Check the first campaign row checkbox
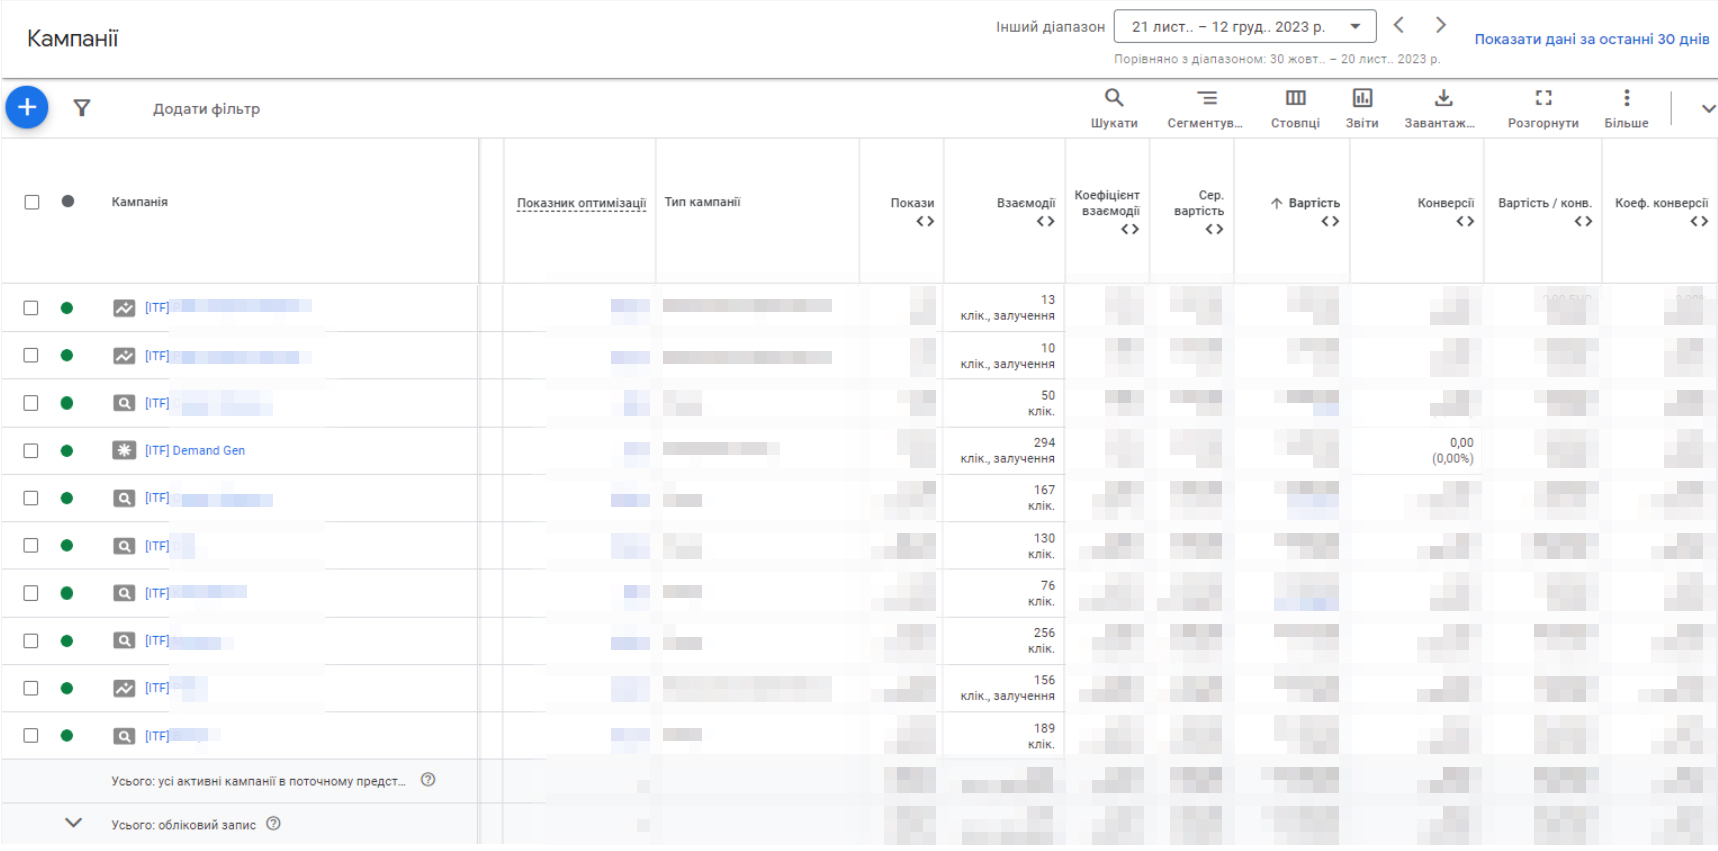Viewport: 1718px width, 851px height. pyautogui.click(x=31, y=308)
